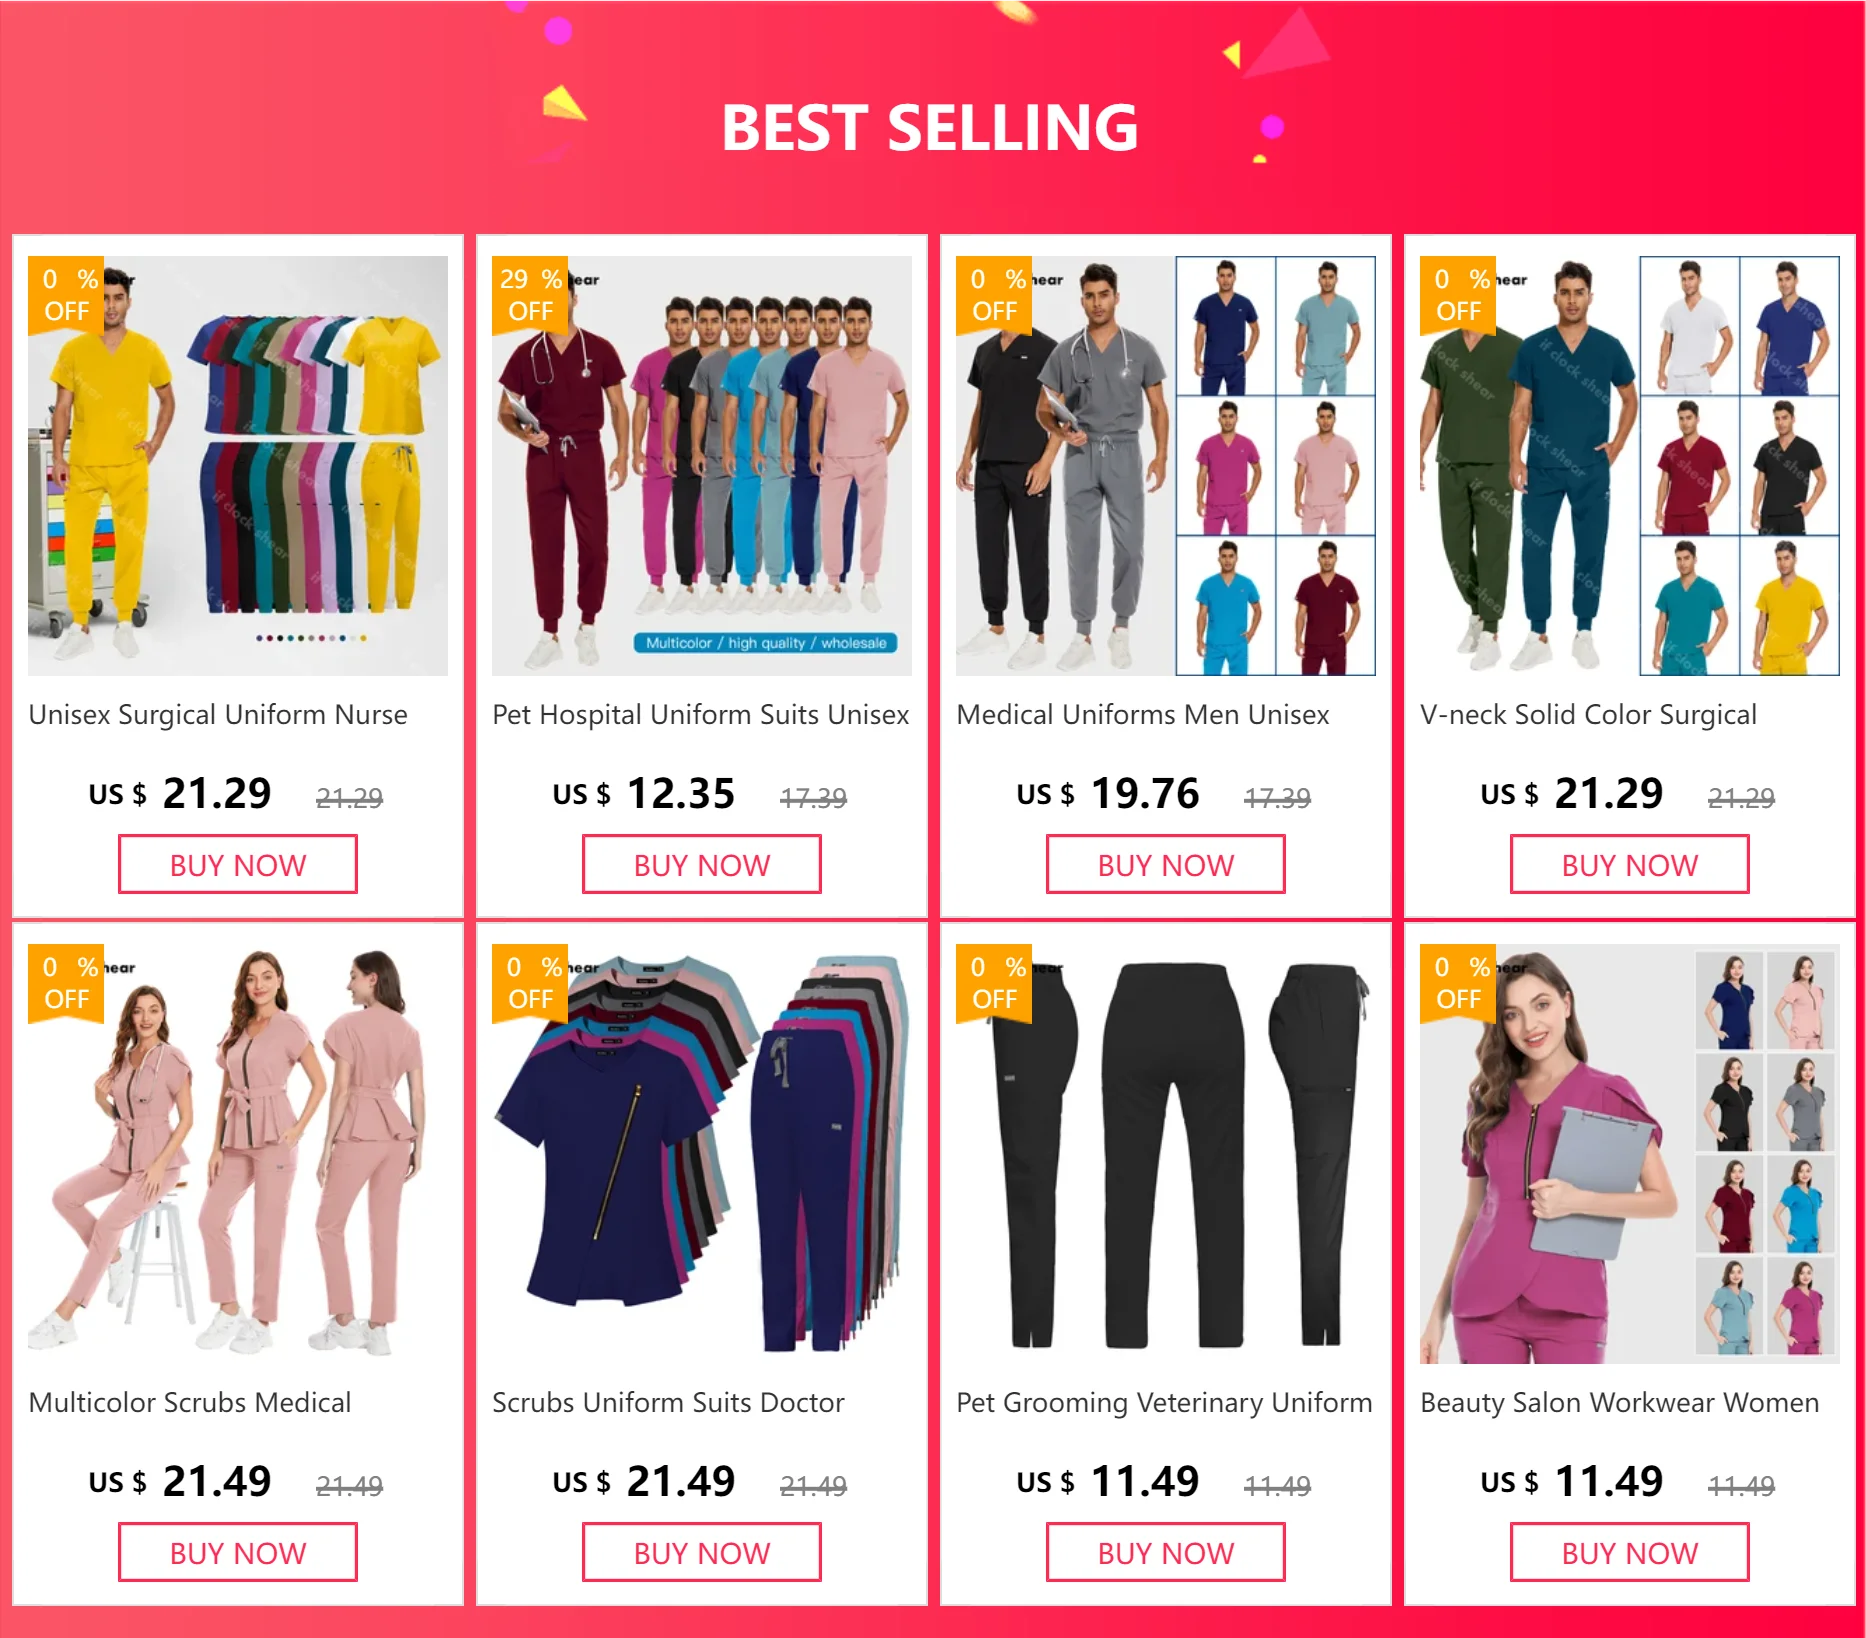The width and height of the screenshot is (1866, 1638).
Task: Click the BEST SELLING banner heading
Action: pos(930,128)
